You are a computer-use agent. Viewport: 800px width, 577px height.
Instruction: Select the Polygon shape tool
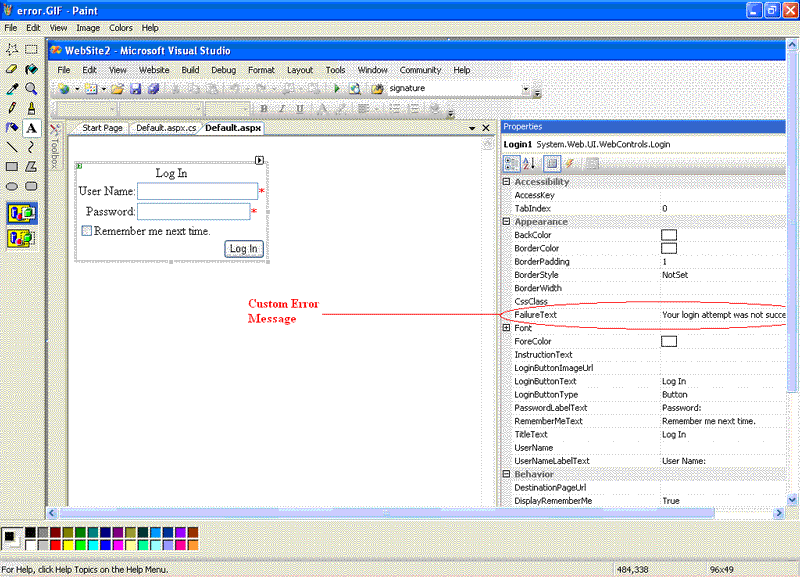[x=31, y=166]
